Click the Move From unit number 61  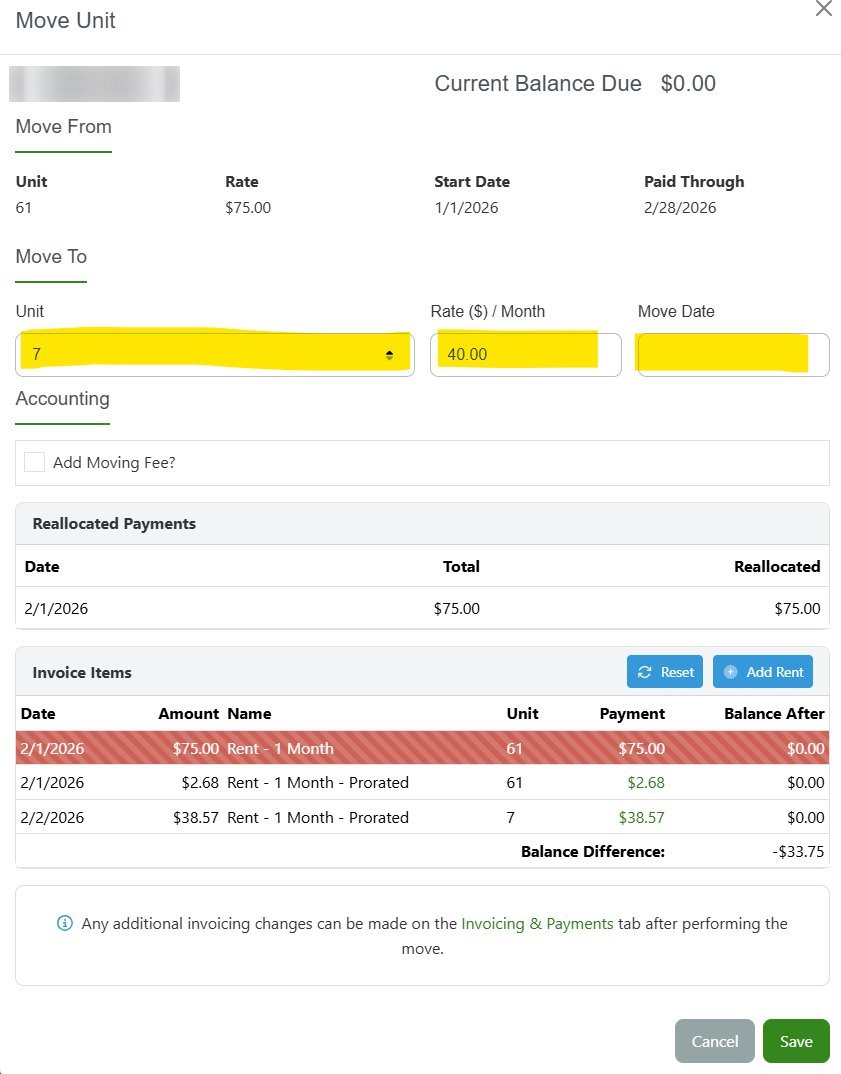[x=23, y=208]
